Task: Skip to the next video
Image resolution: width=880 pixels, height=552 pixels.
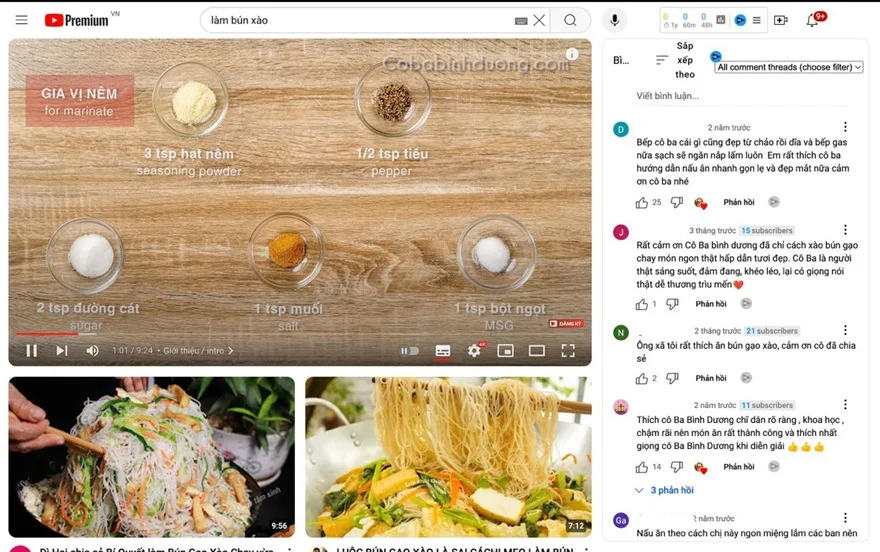Action: tap(62, 351)
